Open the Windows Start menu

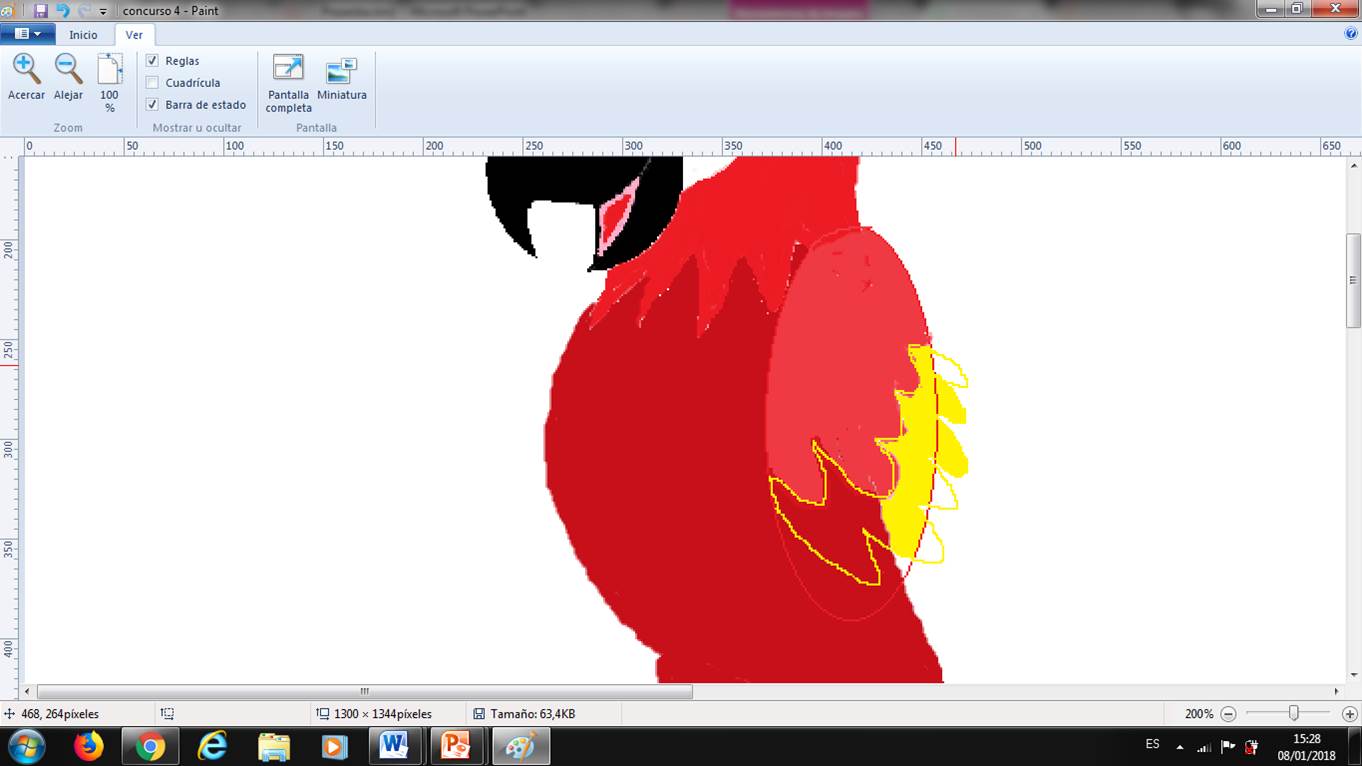point(26,746)
